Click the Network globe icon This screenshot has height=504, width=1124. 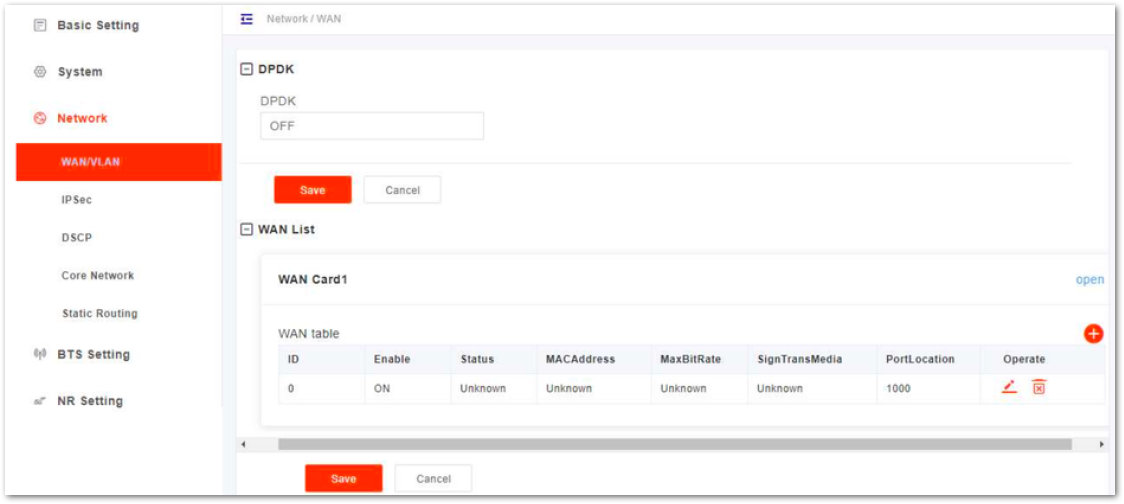(x=40, y=118)
